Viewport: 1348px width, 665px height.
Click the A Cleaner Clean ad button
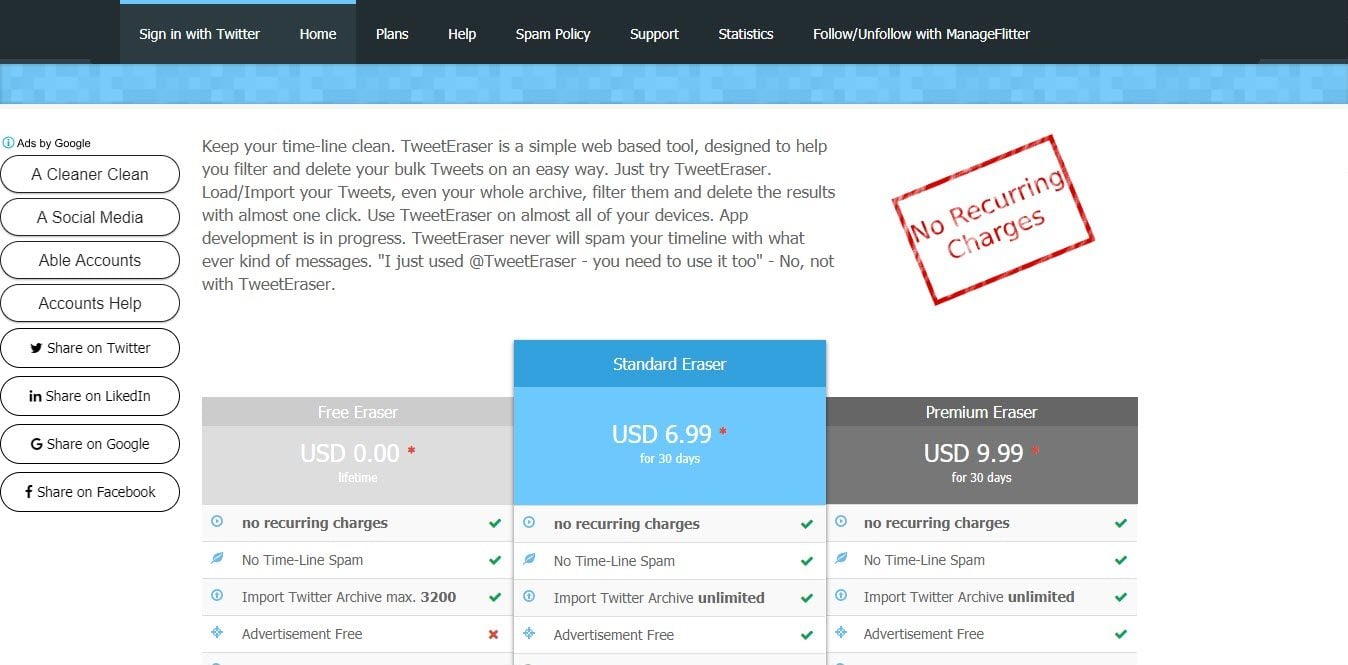pos(90,174)
